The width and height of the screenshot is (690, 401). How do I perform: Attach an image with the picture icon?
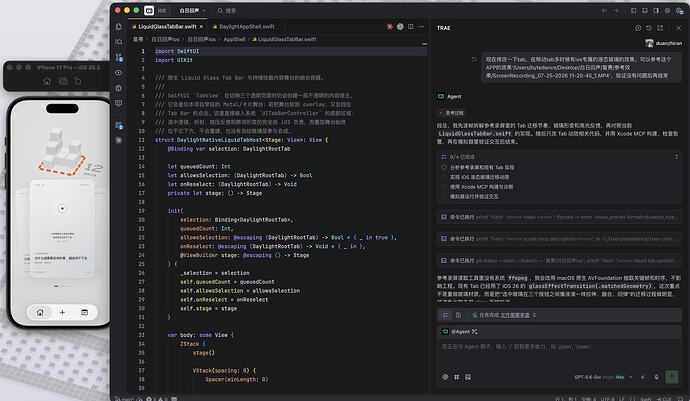[468, 377]
